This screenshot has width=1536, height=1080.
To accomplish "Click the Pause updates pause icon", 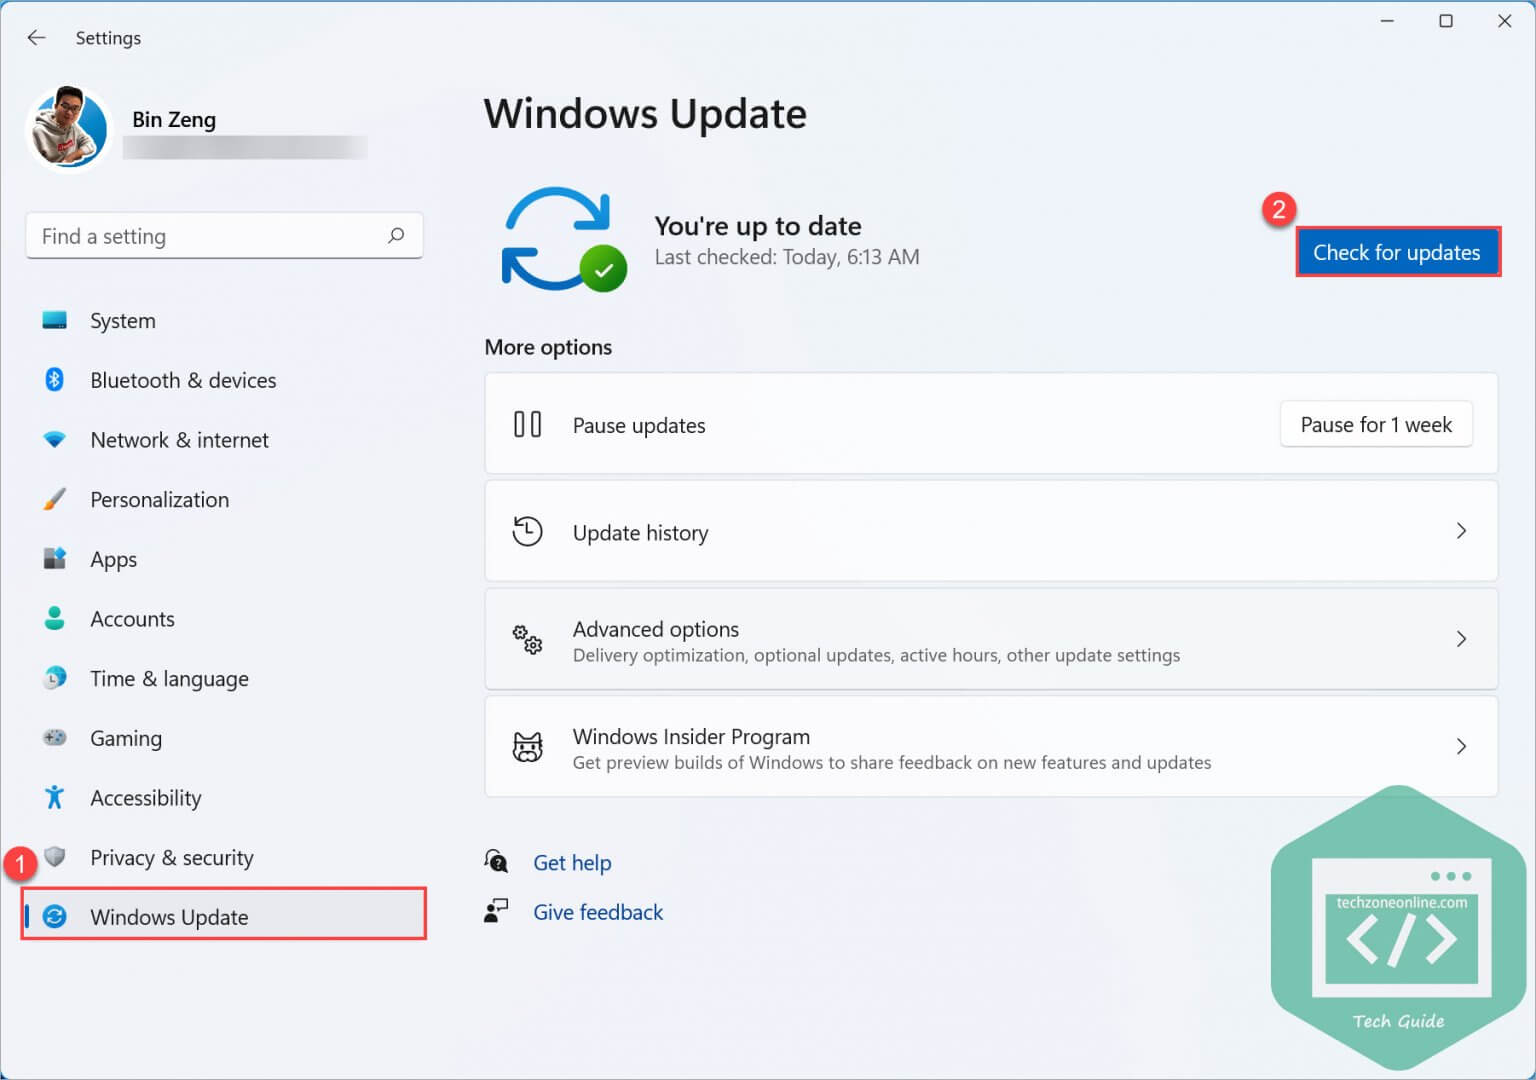I will click(x=527, y=424).
